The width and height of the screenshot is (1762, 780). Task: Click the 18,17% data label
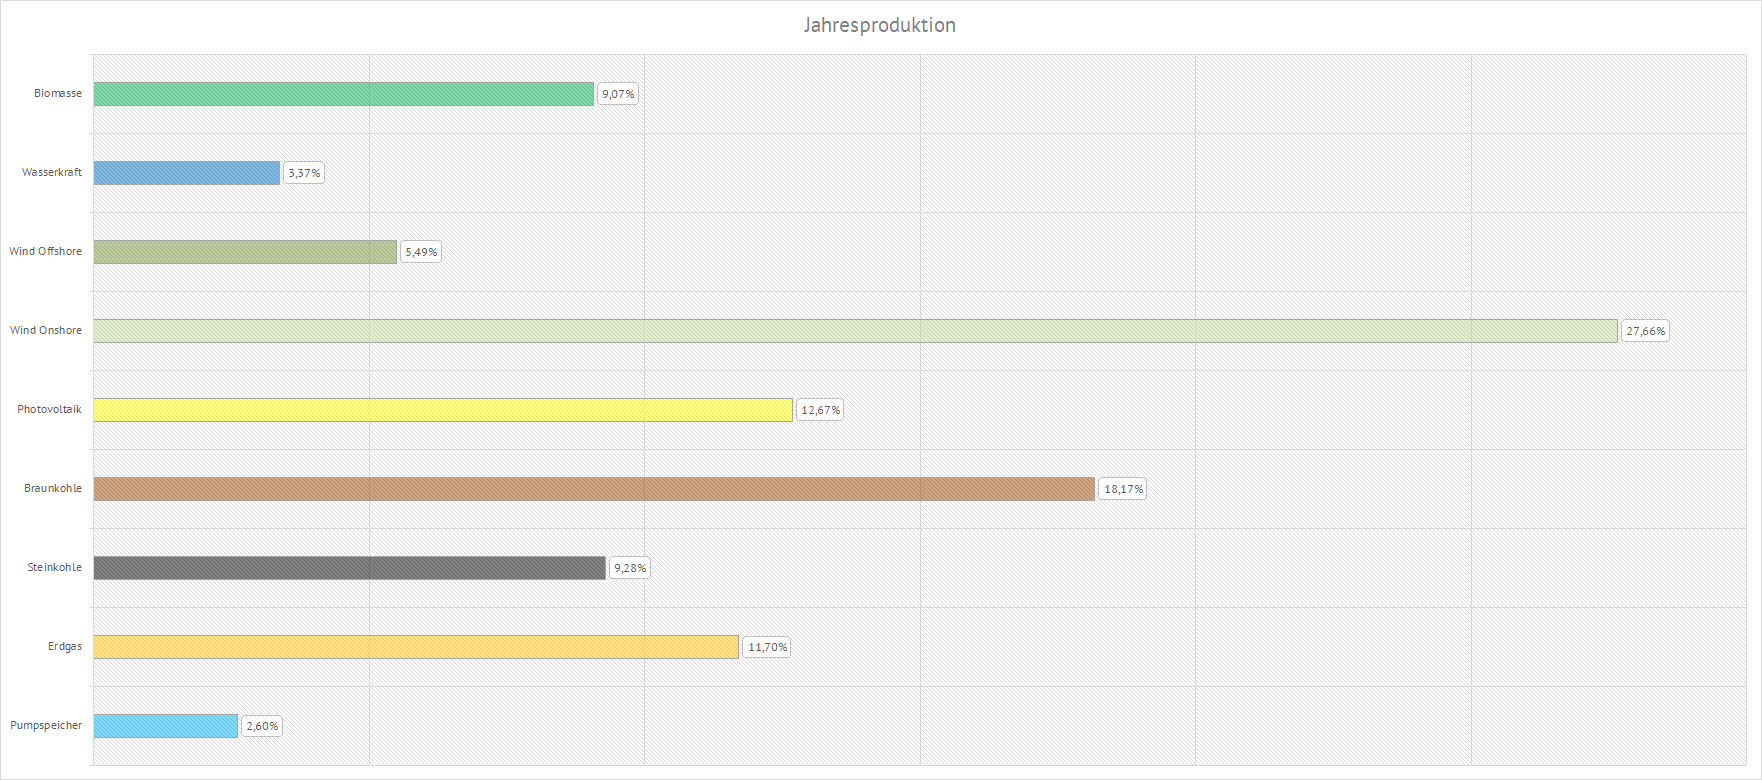[x=1123, y=489]
